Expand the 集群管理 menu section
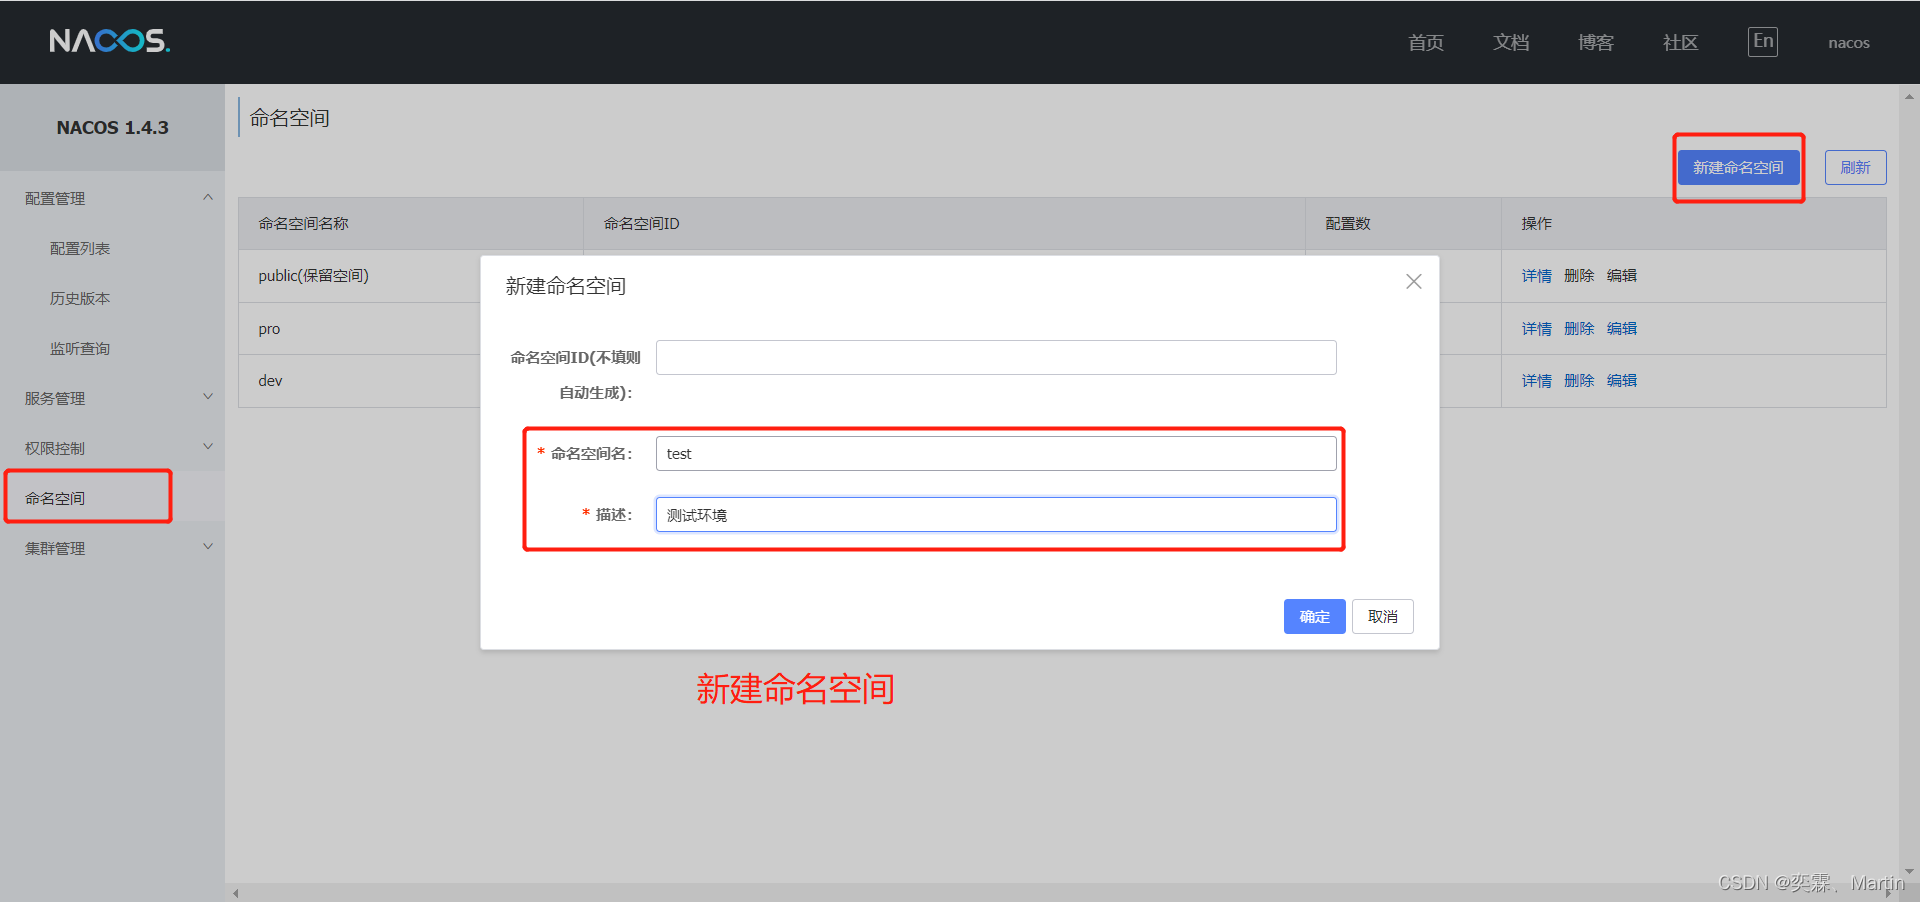1920x902 pixels. (x=207, y=548)
